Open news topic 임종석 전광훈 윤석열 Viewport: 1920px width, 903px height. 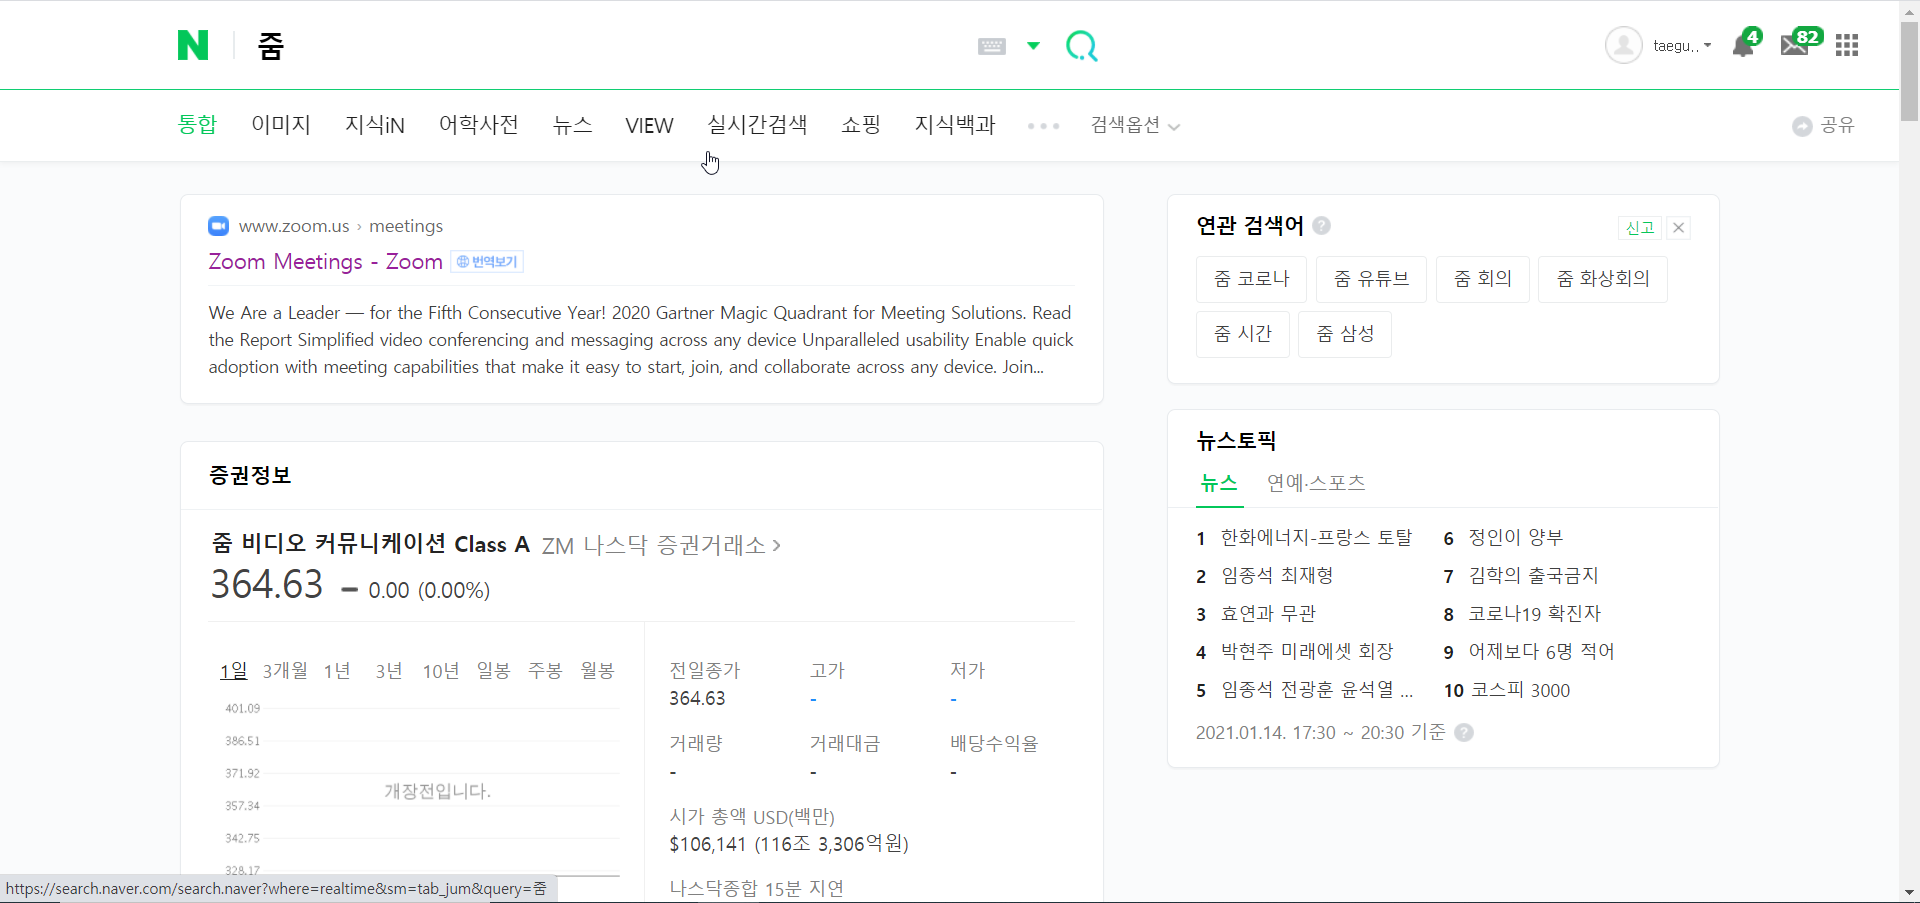click(x=1317, y=690)
